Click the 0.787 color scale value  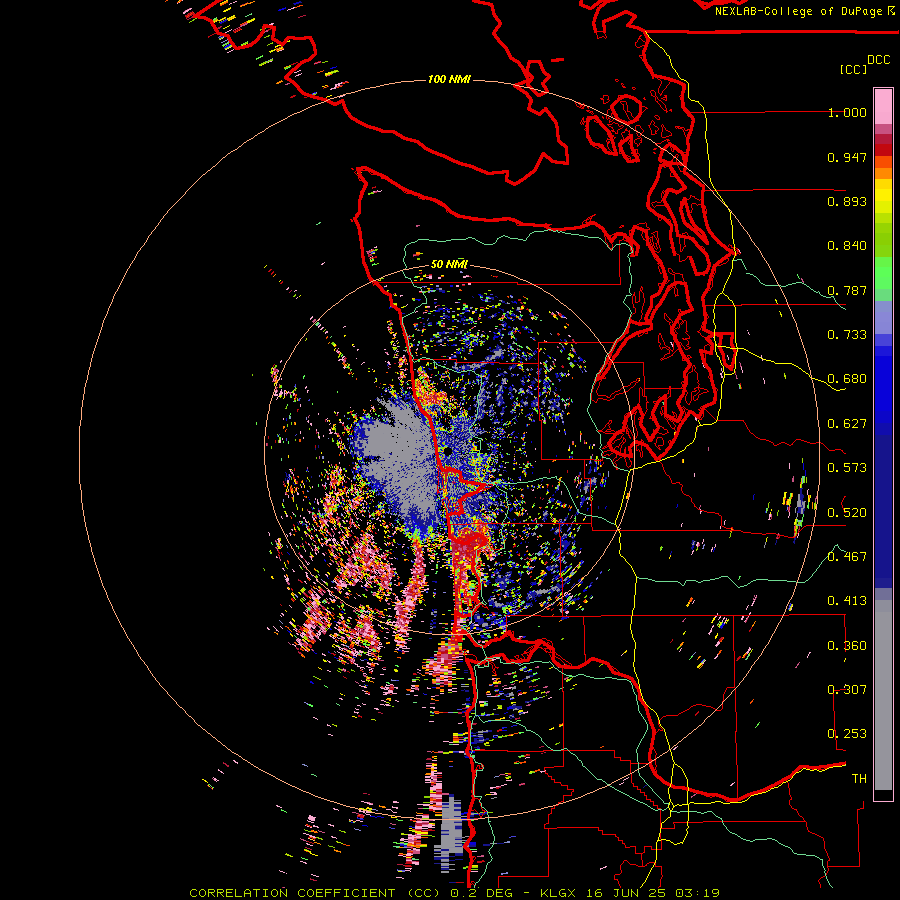coord(847,290)
